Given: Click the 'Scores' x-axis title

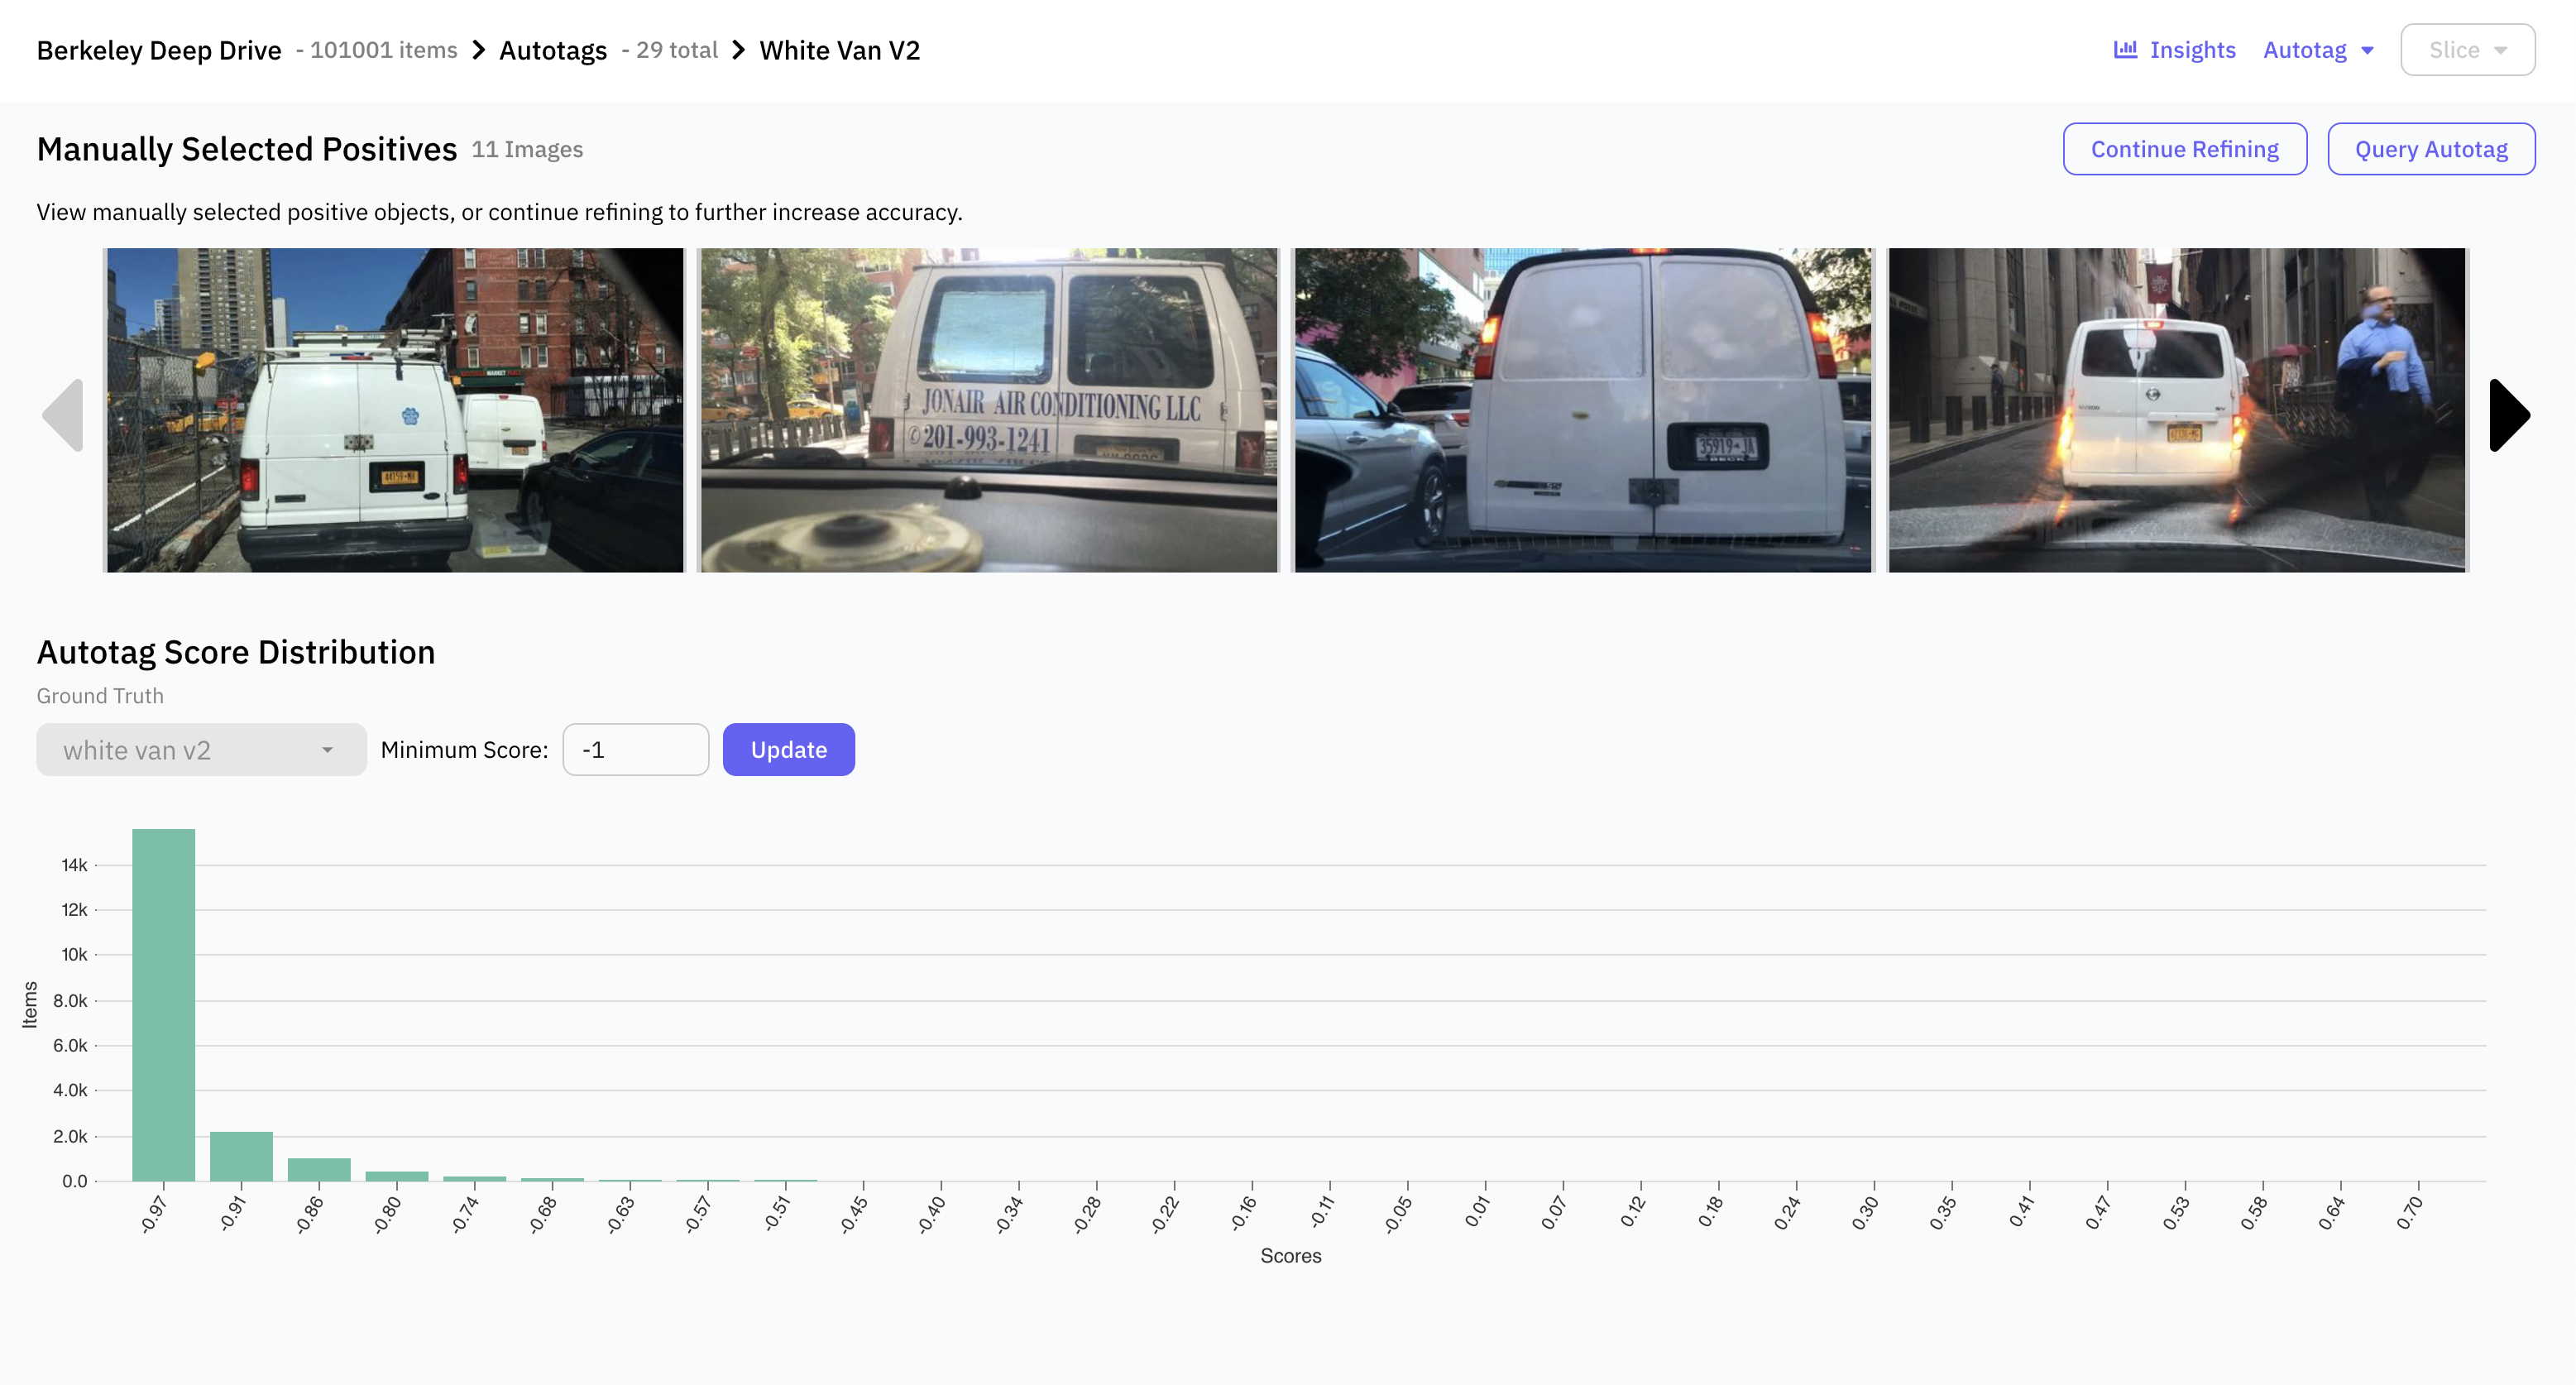Looking at the screenshot, I should pos(1290,1255).
